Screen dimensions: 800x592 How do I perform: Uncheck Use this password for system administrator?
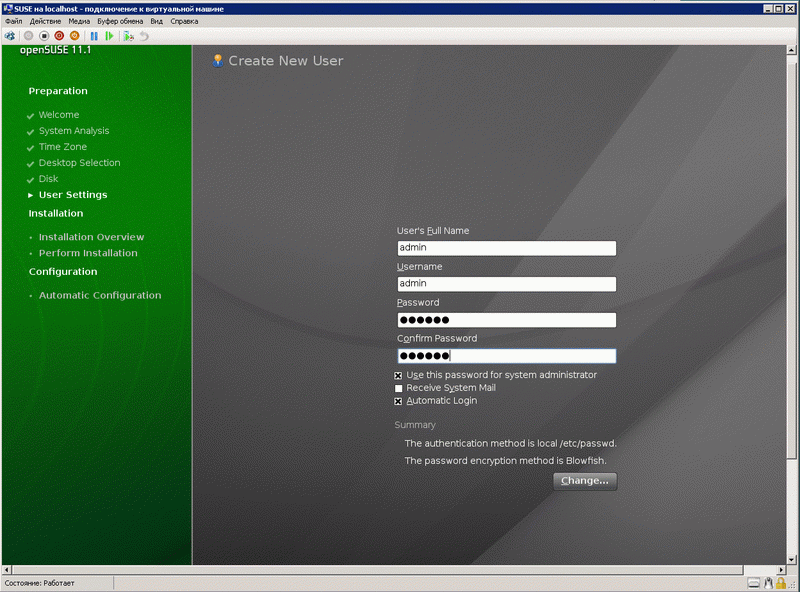398,376
